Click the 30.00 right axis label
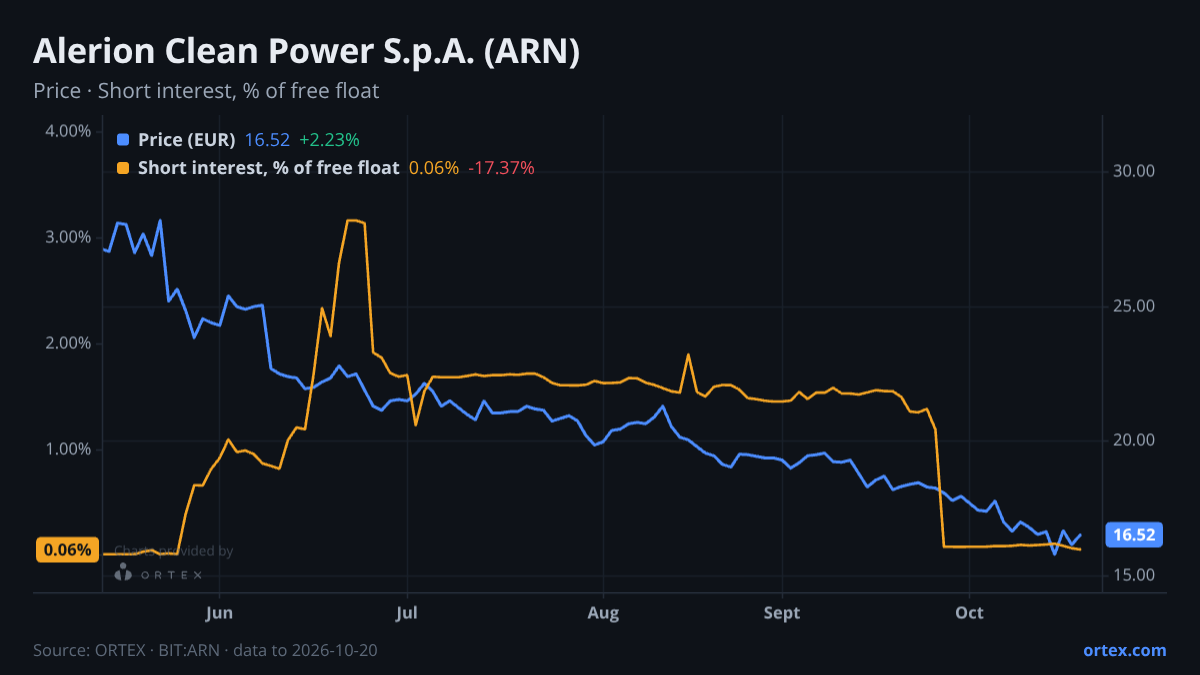 (x=1134, y=171)
